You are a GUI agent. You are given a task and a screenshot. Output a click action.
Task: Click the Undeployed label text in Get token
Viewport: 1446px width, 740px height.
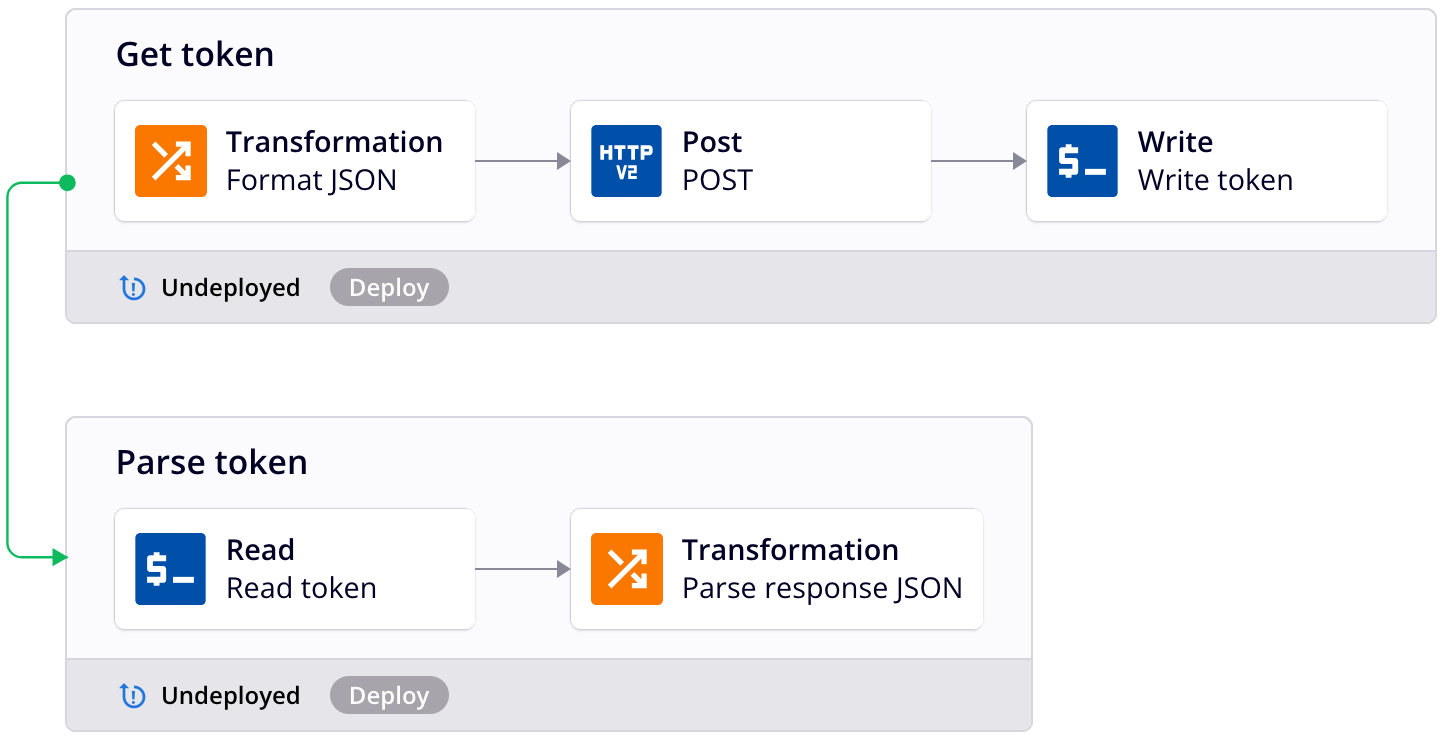[x=230, y=287]
